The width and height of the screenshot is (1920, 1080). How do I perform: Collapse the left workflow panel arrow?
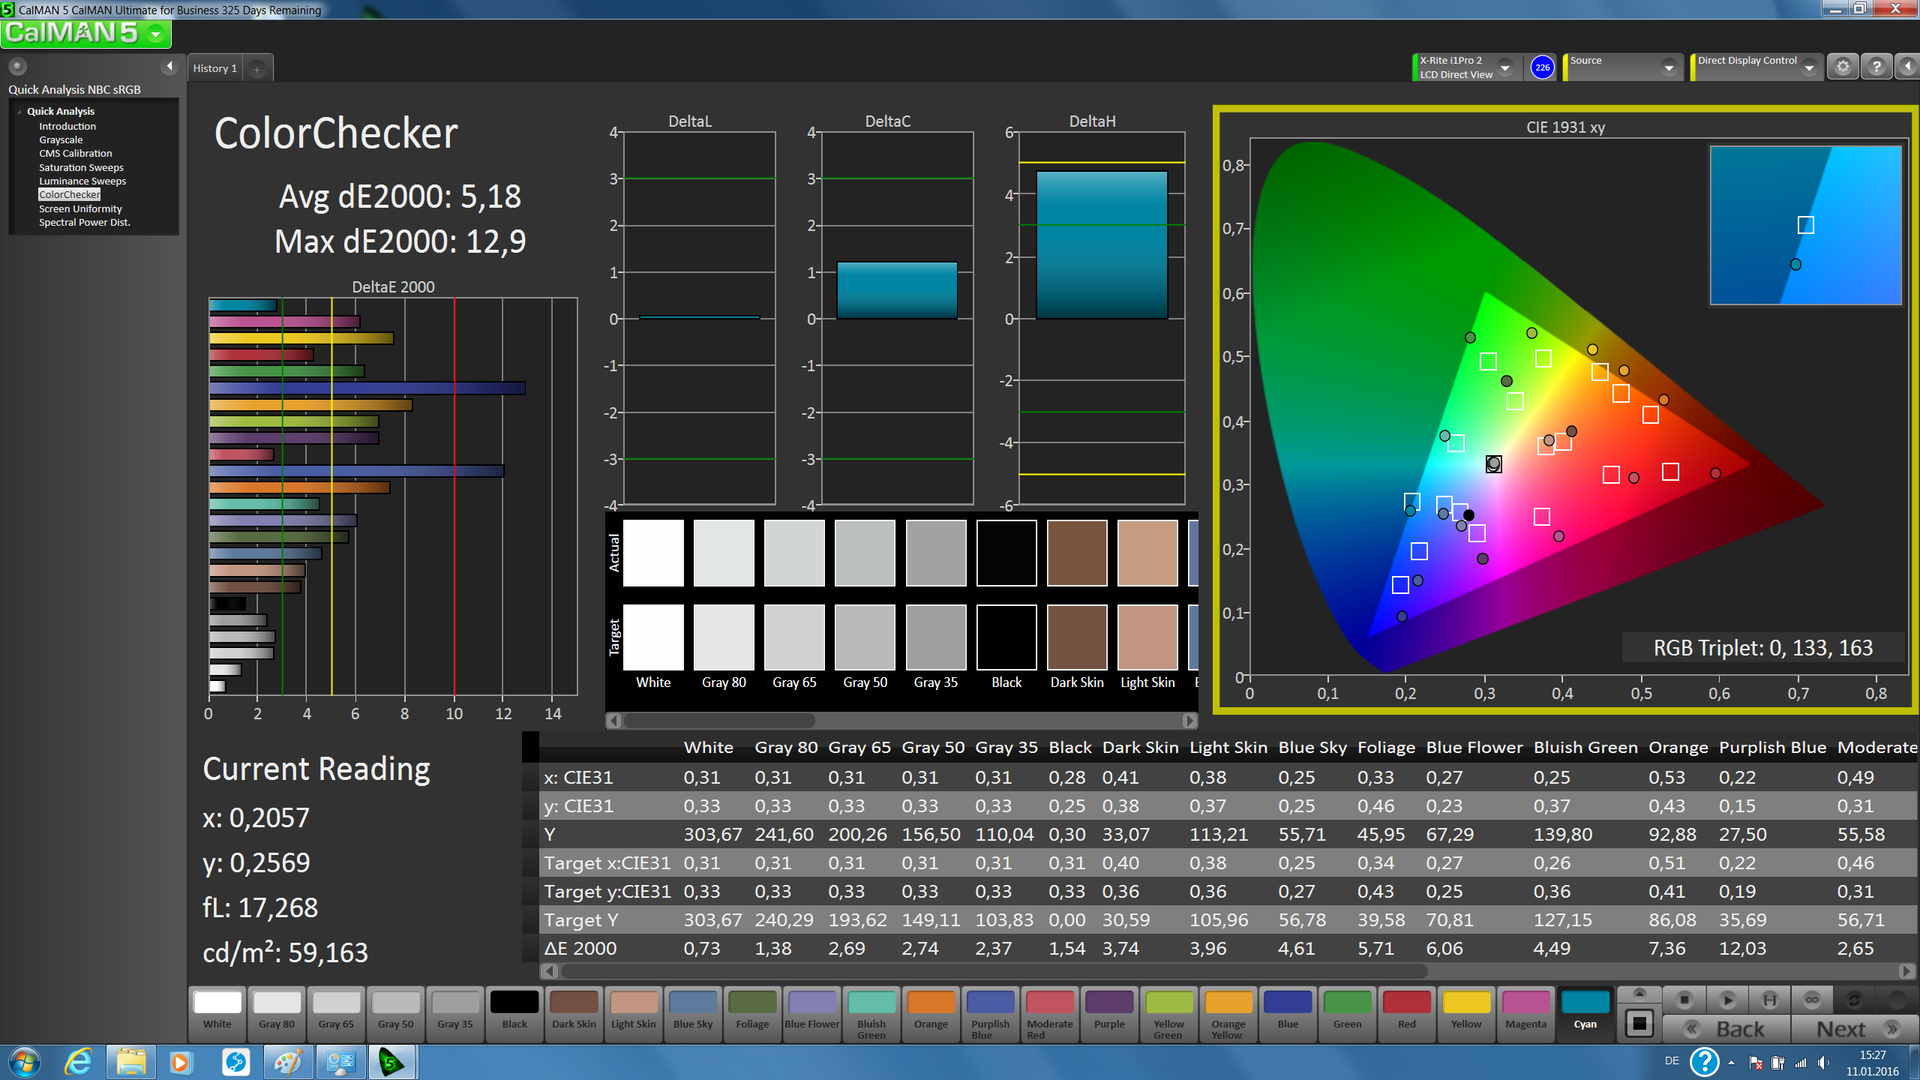tap(169, 67)
